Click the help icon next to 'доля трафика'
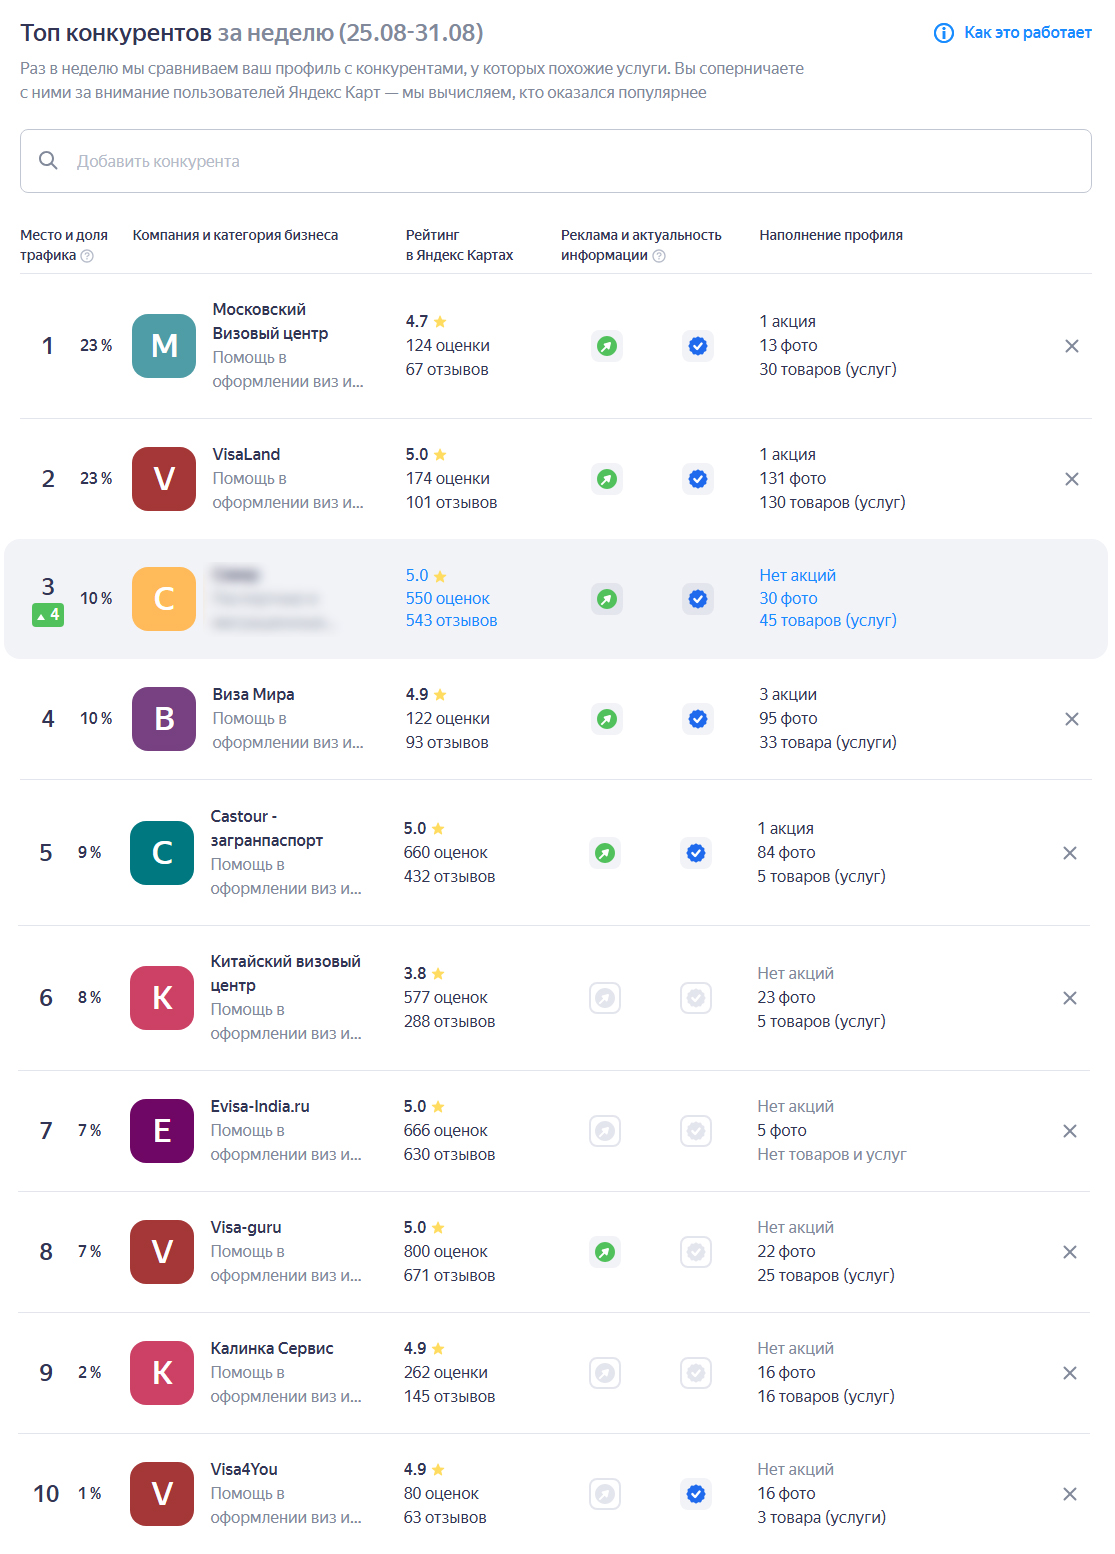Screen dimensions: 1115x1554 87,256
